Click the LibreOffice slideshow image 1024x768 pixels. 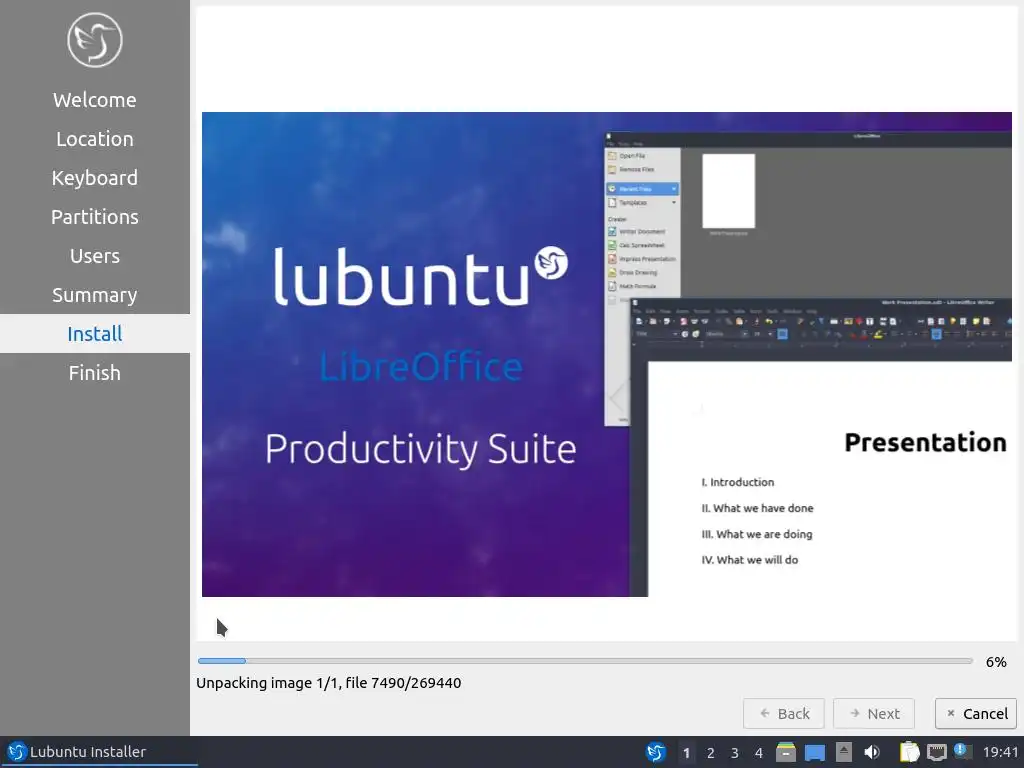tap(607, 355)
